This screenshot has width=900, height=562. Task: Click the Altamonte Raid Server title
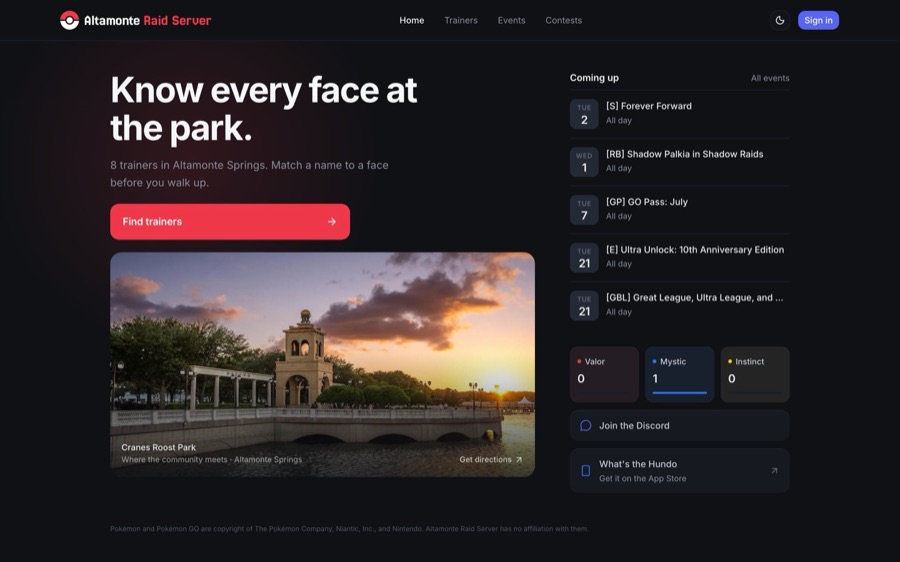tap(148, 20)
